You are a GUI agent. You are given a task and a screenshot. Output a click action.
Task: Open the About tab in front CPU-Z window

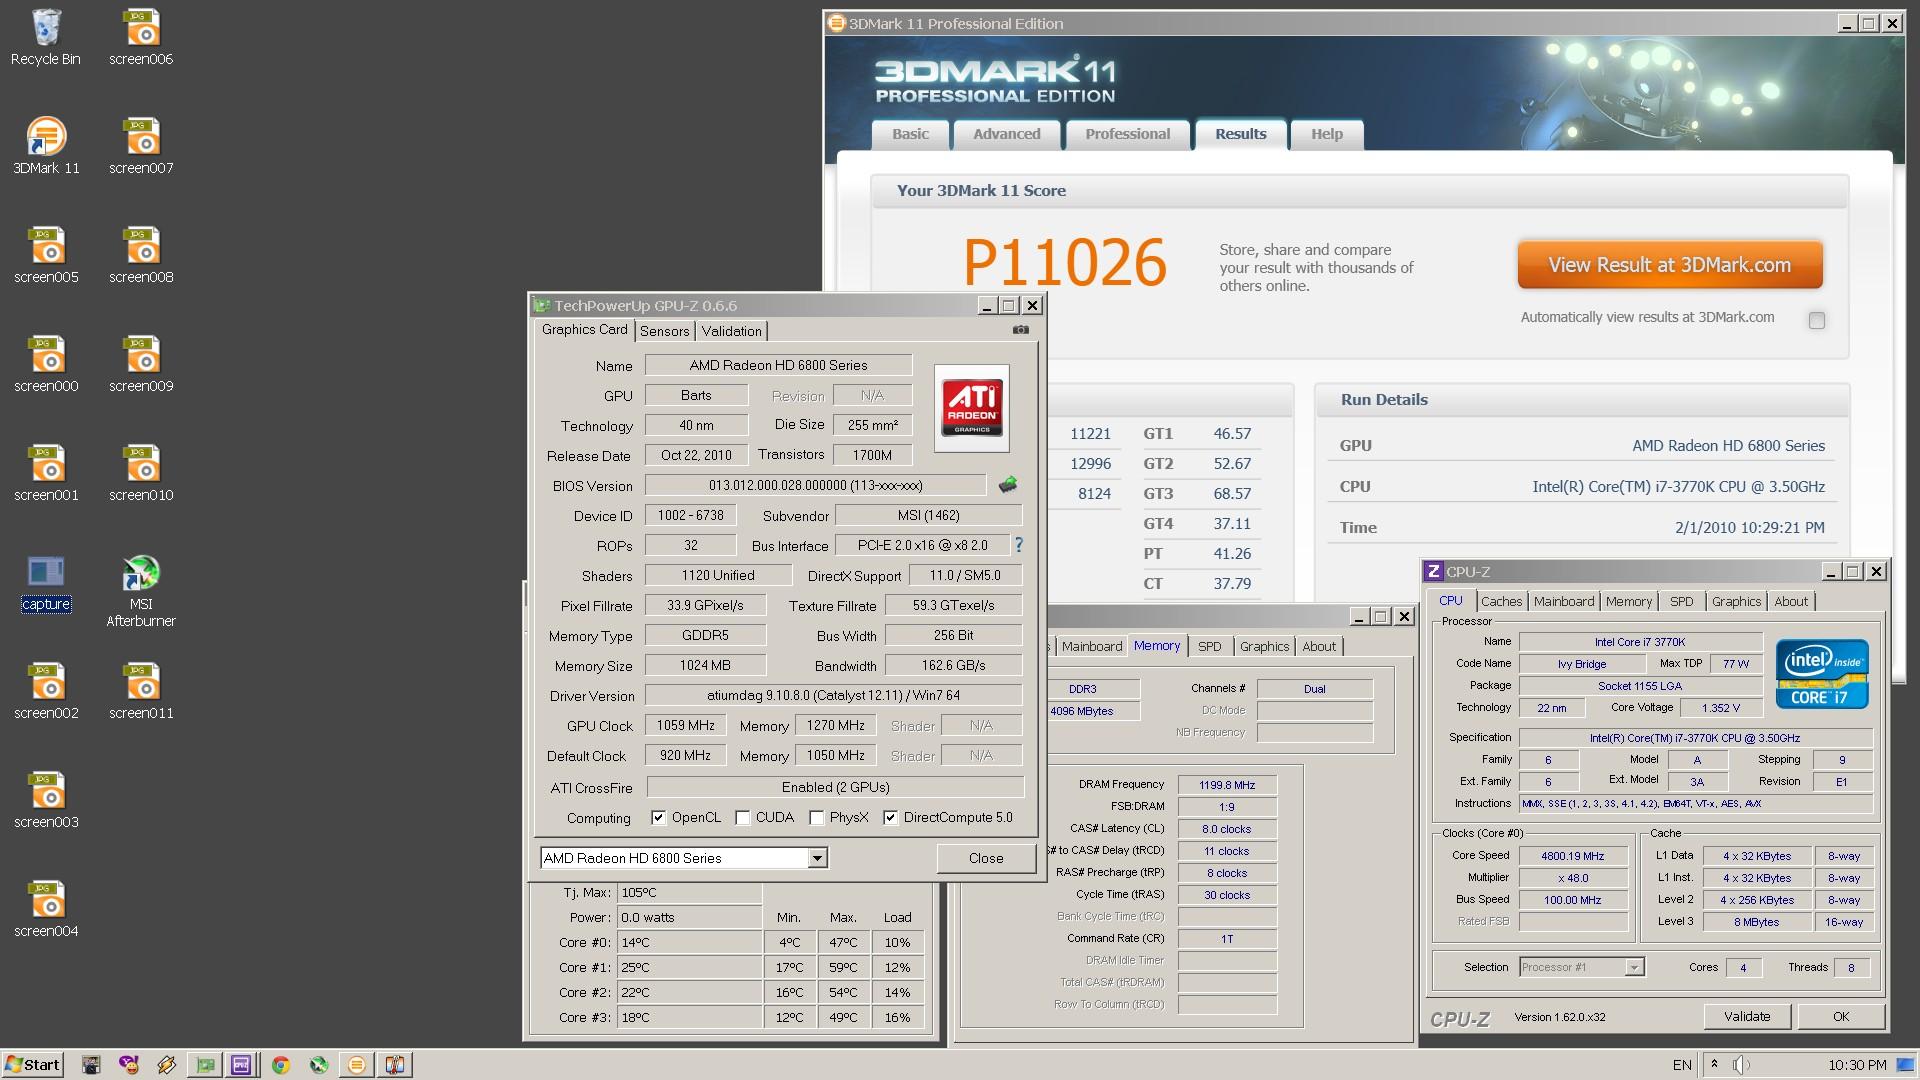pos(1790,601)
